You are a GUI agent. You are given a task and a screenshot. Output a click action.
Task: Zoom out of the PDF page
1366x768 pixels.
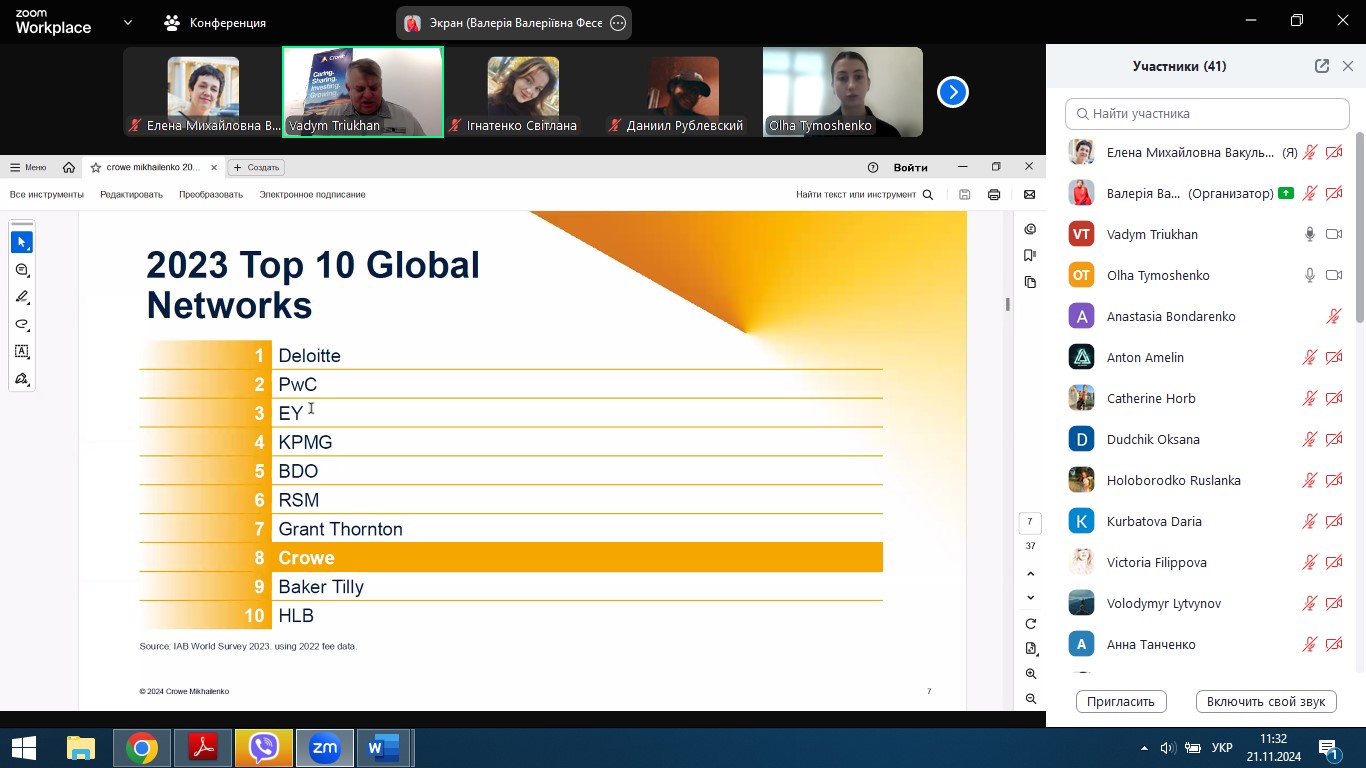click(1031, 699)
